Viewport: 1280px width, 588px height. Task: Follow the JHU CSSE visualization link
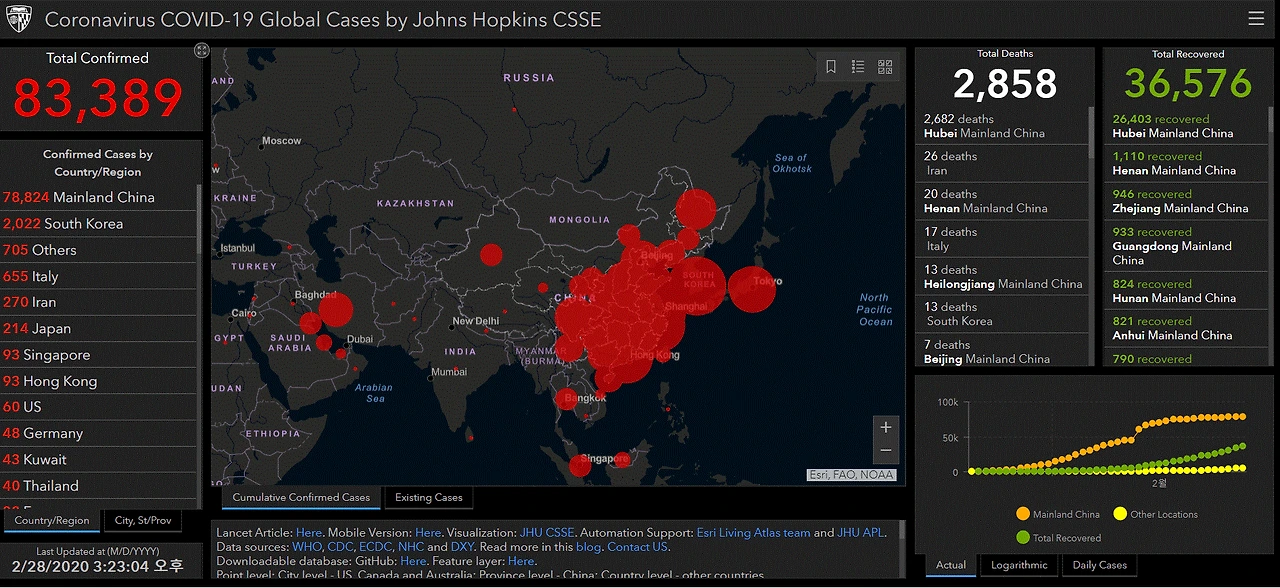pos(547,533)
